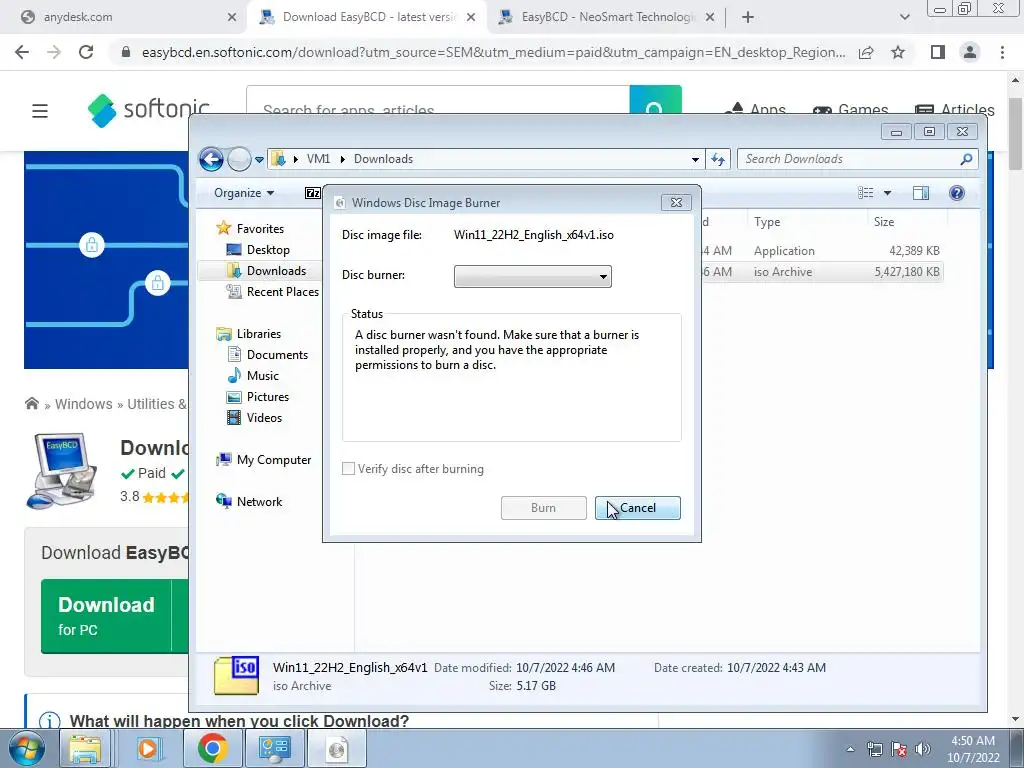
Task: Click the volume tray icon
Action: pos(923,749)
